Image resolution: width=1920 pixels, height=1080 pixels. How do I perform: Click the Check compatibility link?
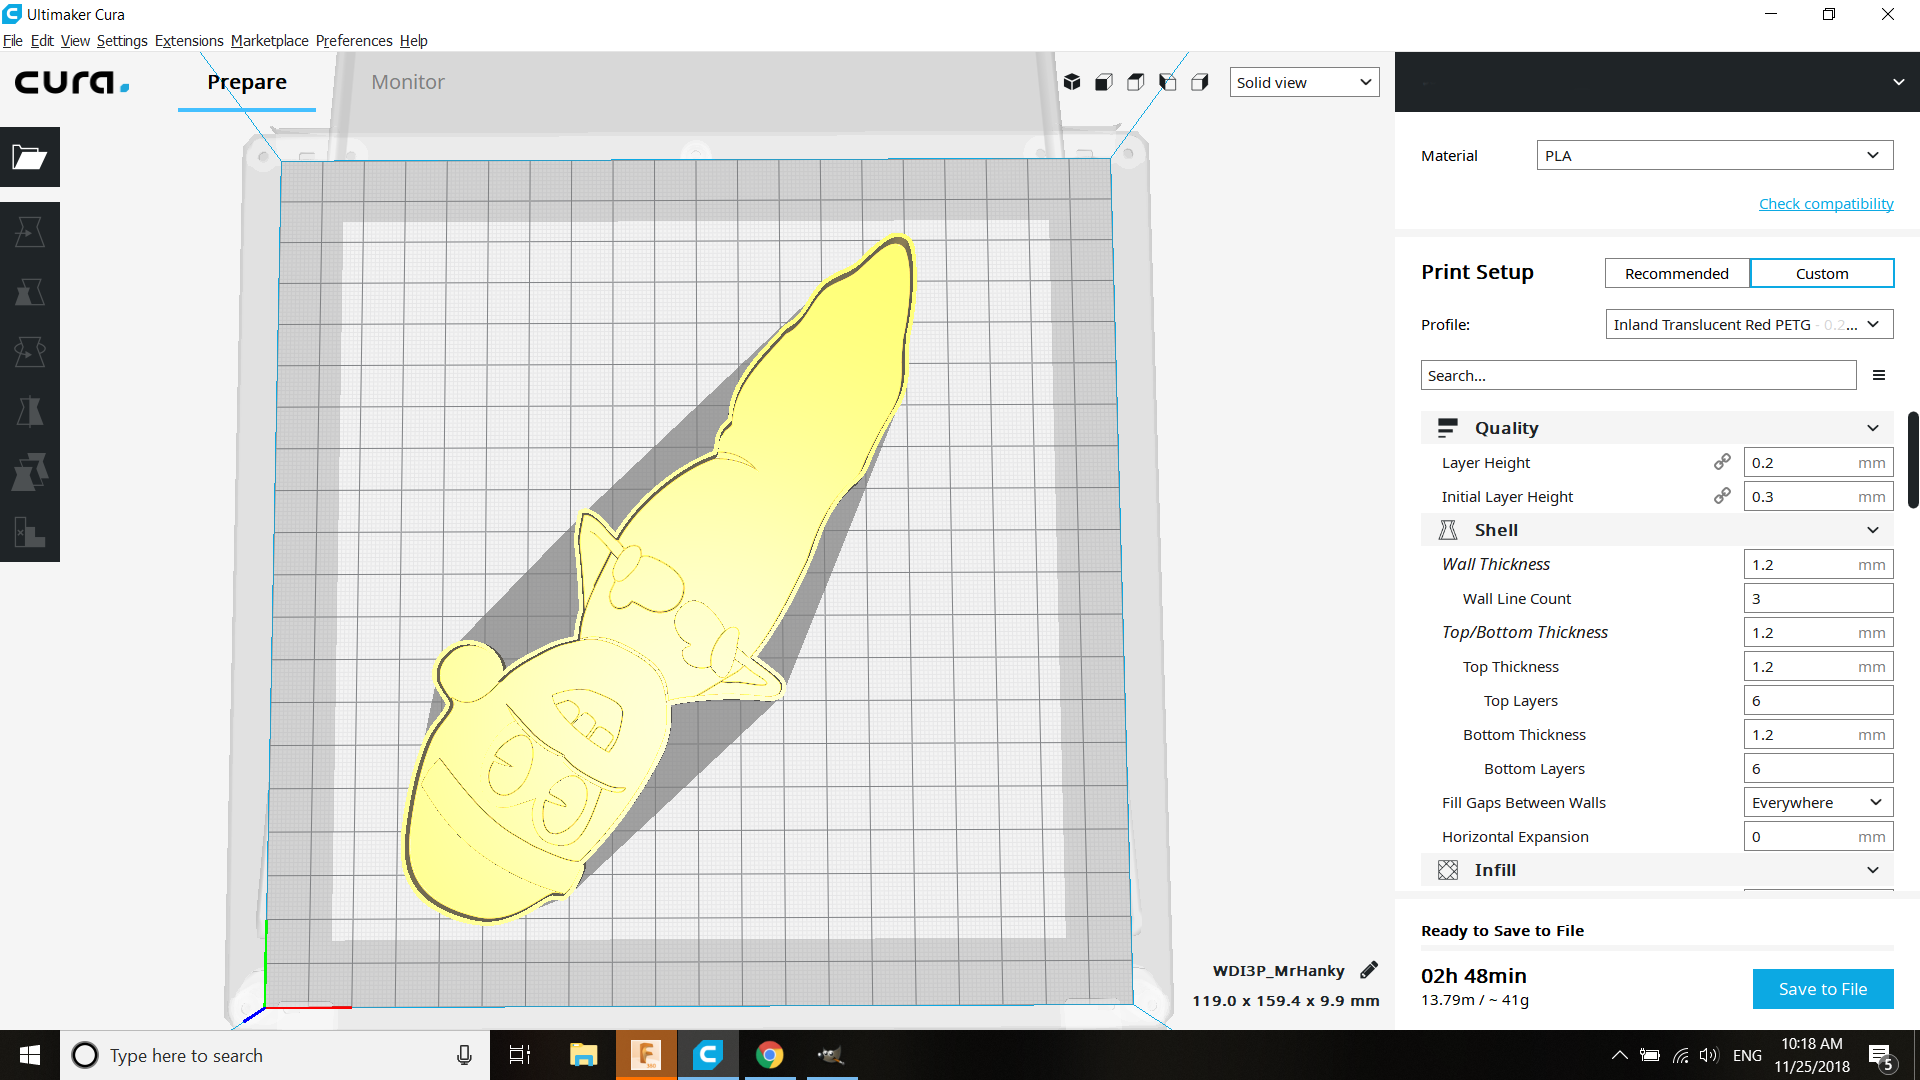point(1826,204)
